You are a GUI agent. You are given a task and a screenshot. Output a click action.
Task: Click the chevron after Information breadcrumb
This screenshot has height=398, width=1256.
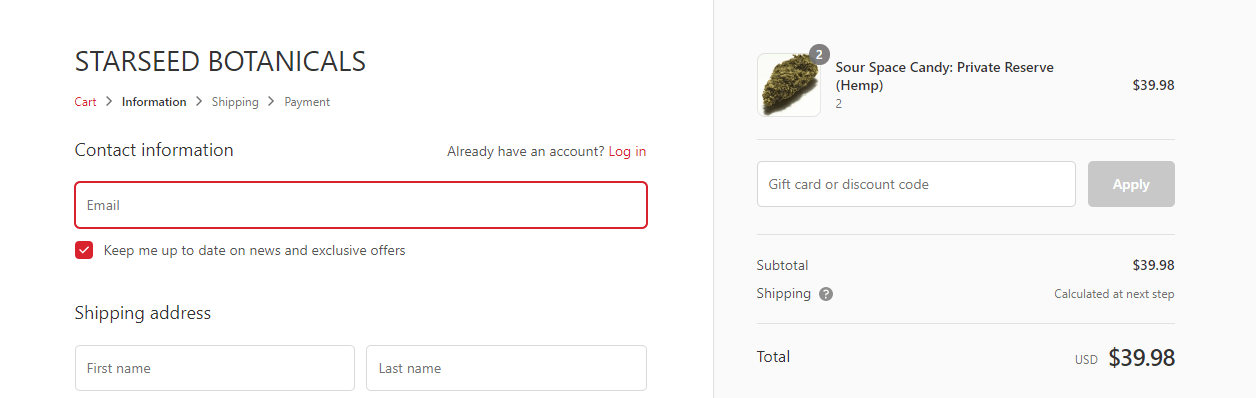(199, 102)
